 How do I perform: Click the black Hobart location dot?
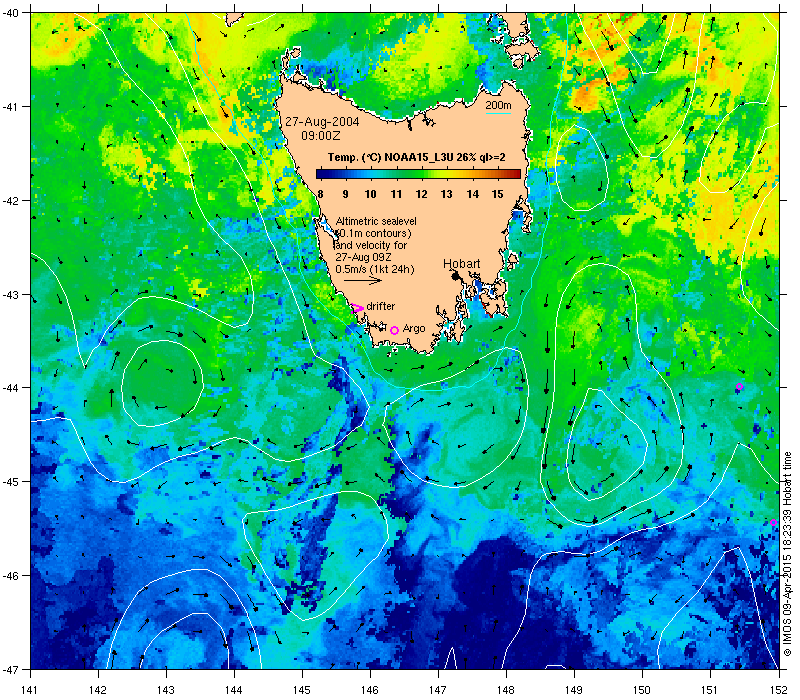(456, 276)
